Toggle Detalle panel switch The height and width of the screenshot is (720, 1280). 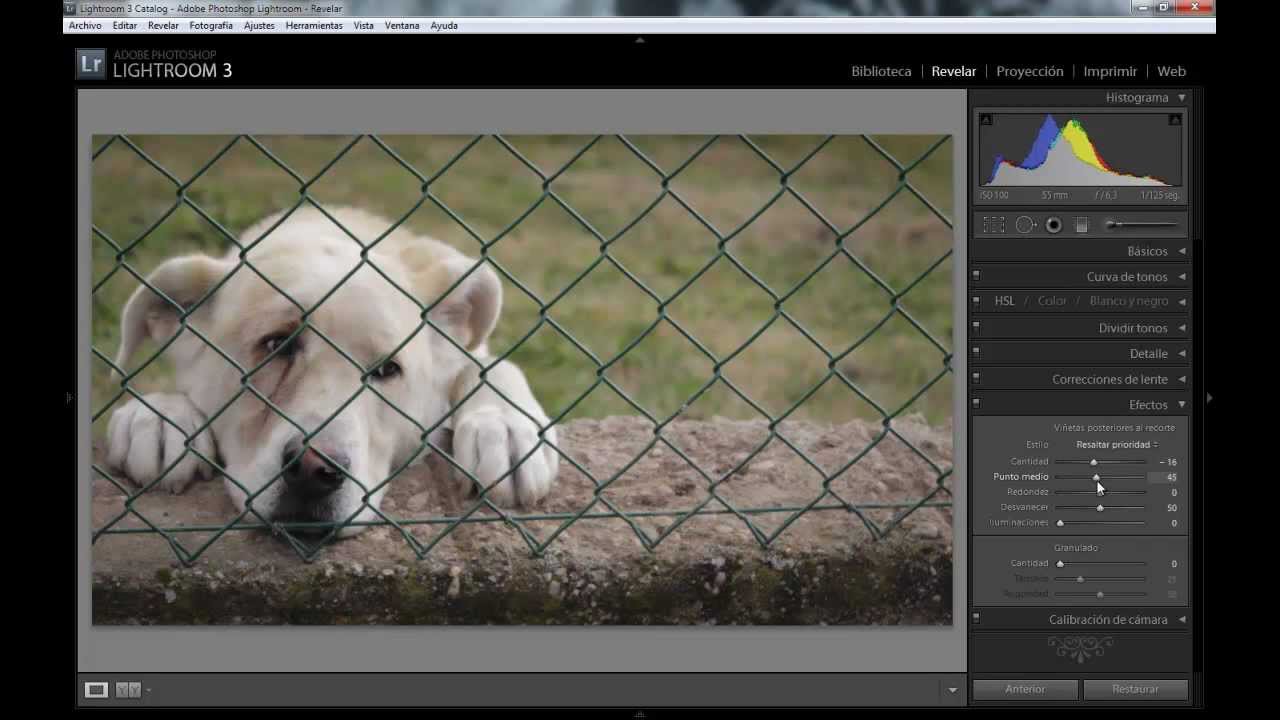pos(976,352)
